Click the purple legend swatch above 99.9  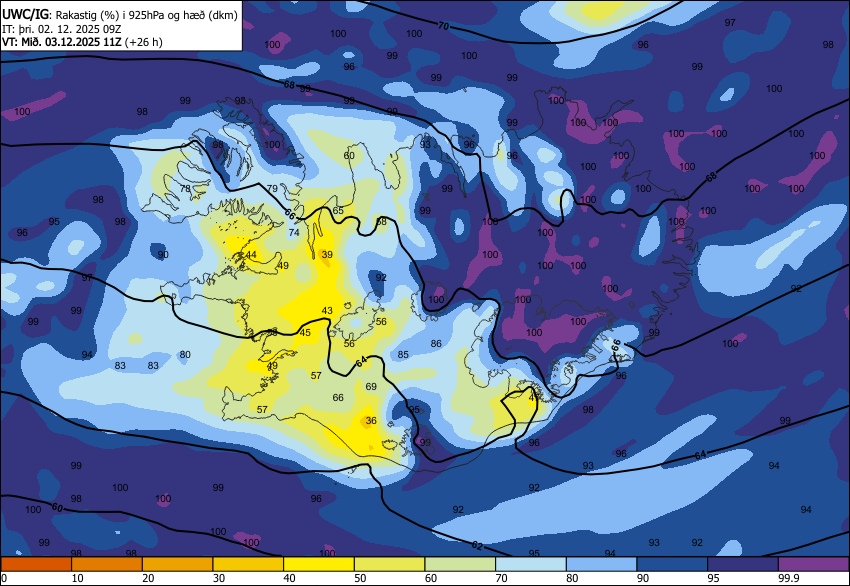(x=814, y=564)
